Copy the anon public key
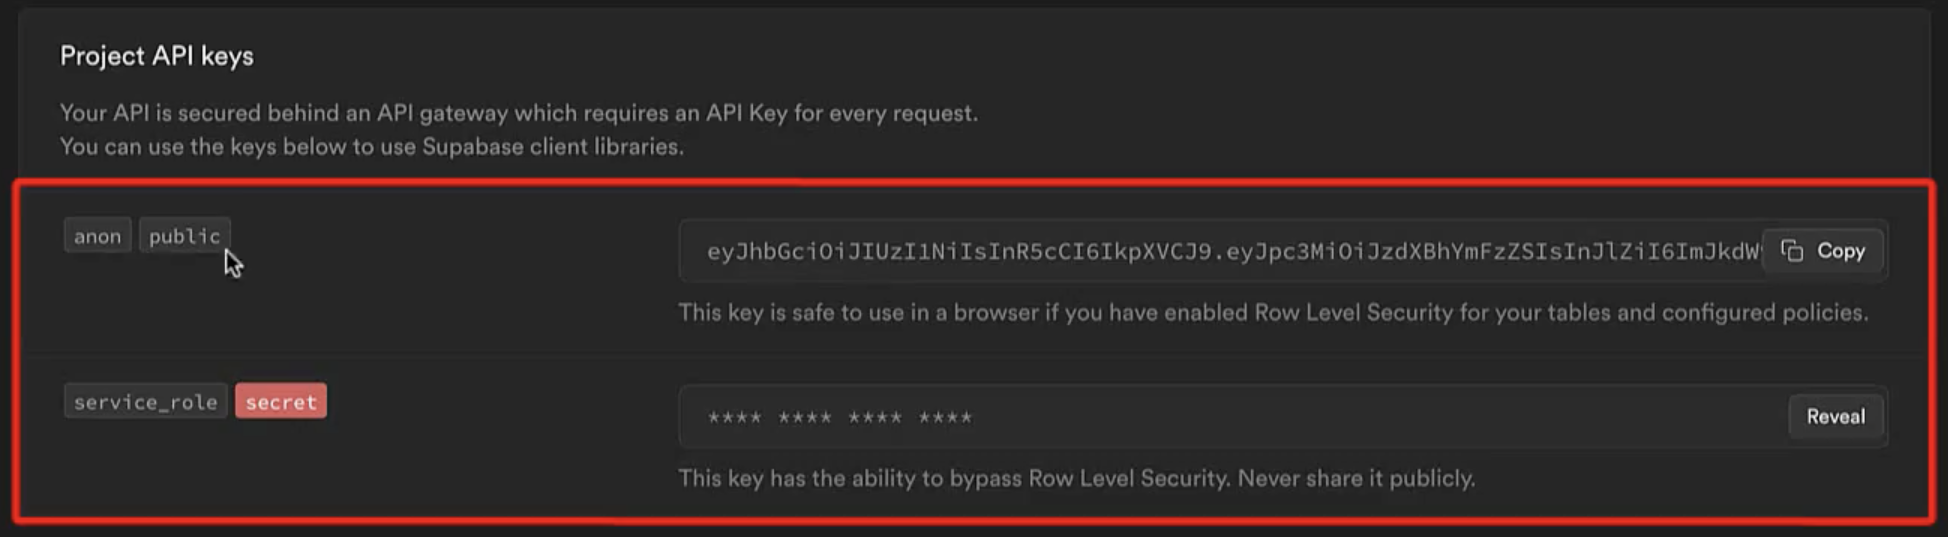This screenshot has height=537, width=1948. (x=1823, y=251)
